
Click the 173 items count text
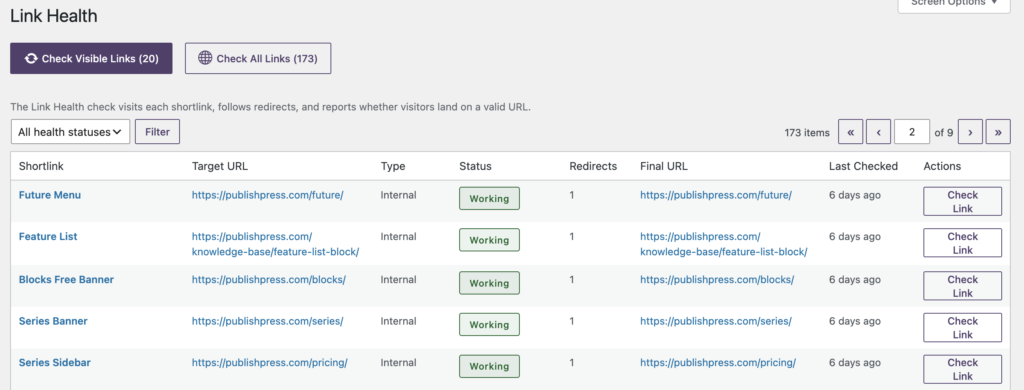pyautogui.click(x=807, y=133)
